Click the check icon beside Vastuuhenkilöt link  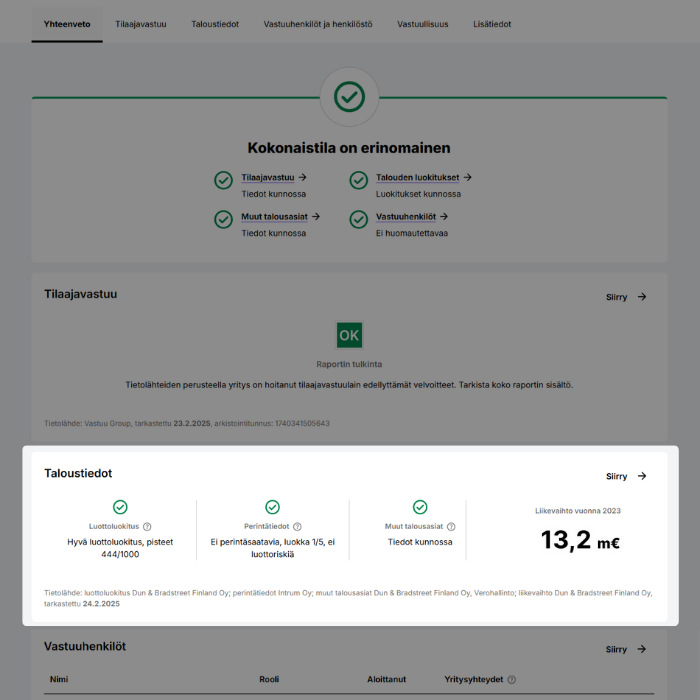[358, 218]
